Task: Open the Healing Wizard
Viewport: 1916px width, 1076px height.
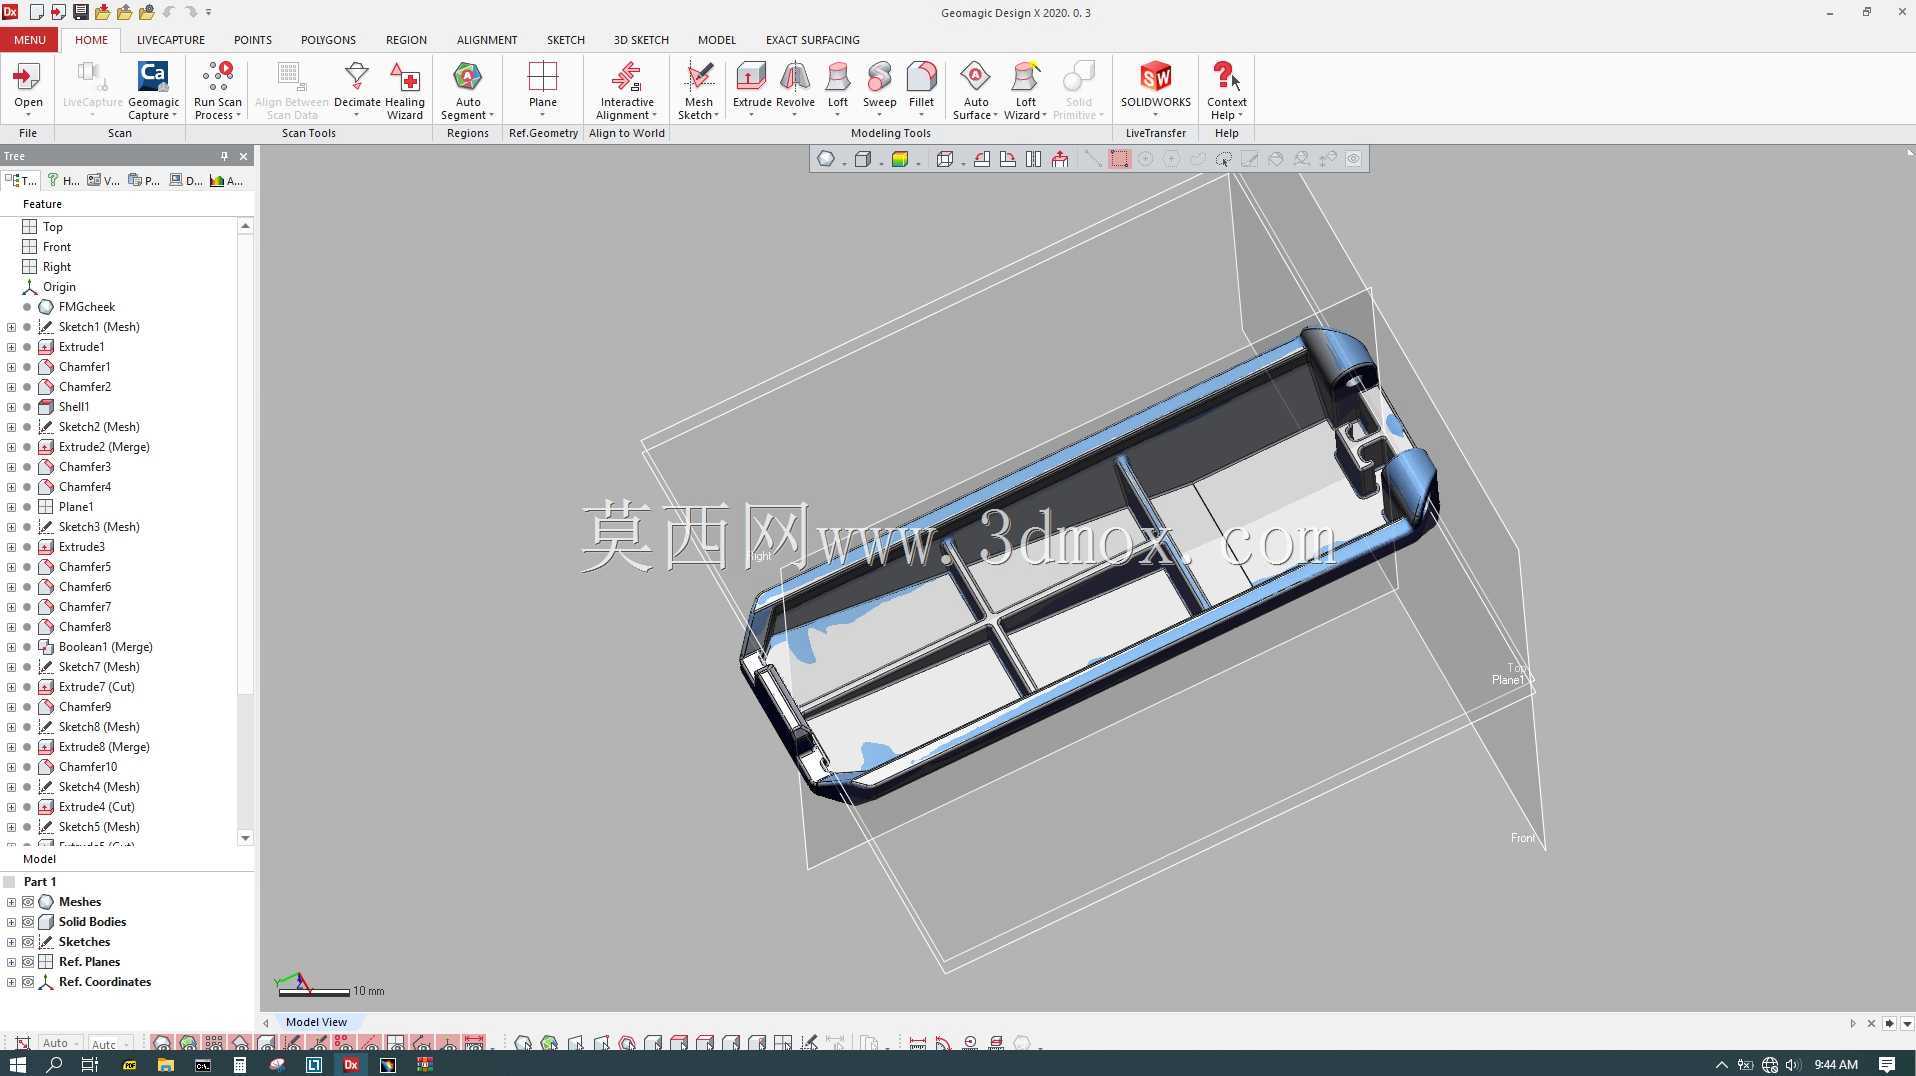Action: 404,89
